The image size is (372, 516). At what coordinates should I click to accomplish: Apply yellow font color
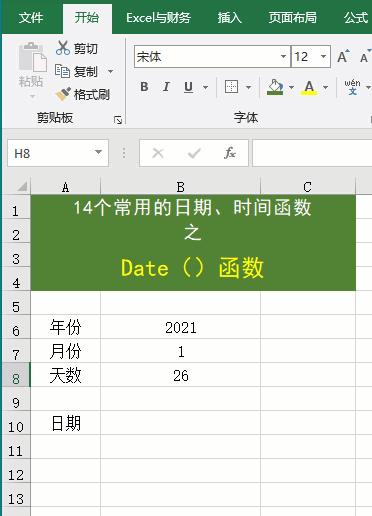pos(309,87)
